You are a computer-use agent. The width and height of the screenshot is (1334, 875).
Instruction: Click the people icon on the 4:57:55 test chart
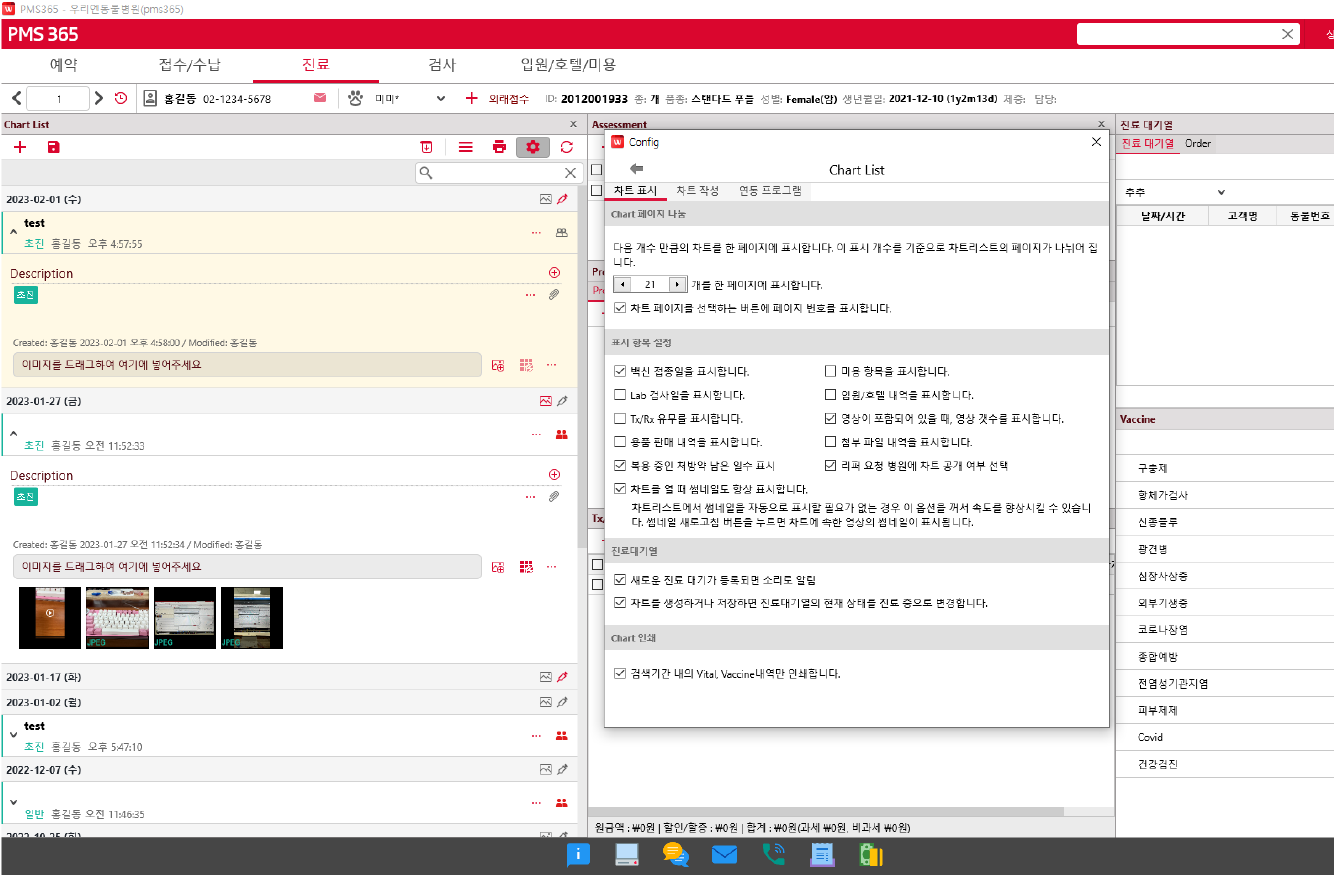click(x=561, y=233)
